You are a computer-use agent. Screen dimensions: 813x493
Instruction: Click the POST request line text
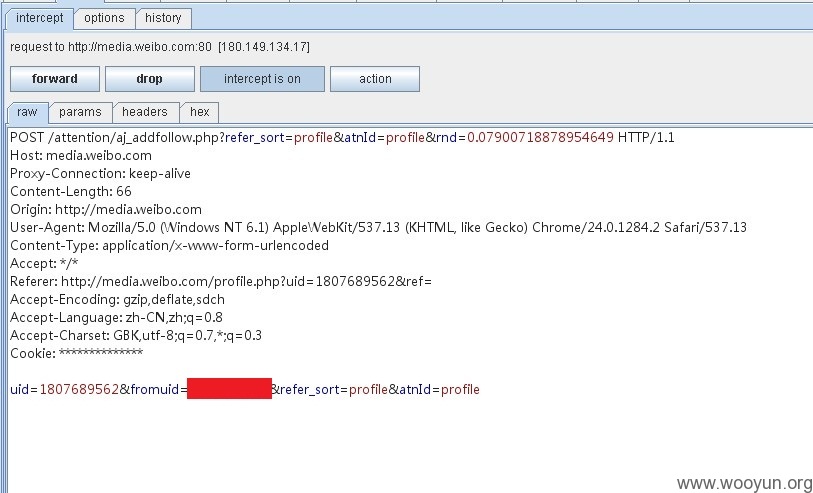tap(342, 137)
